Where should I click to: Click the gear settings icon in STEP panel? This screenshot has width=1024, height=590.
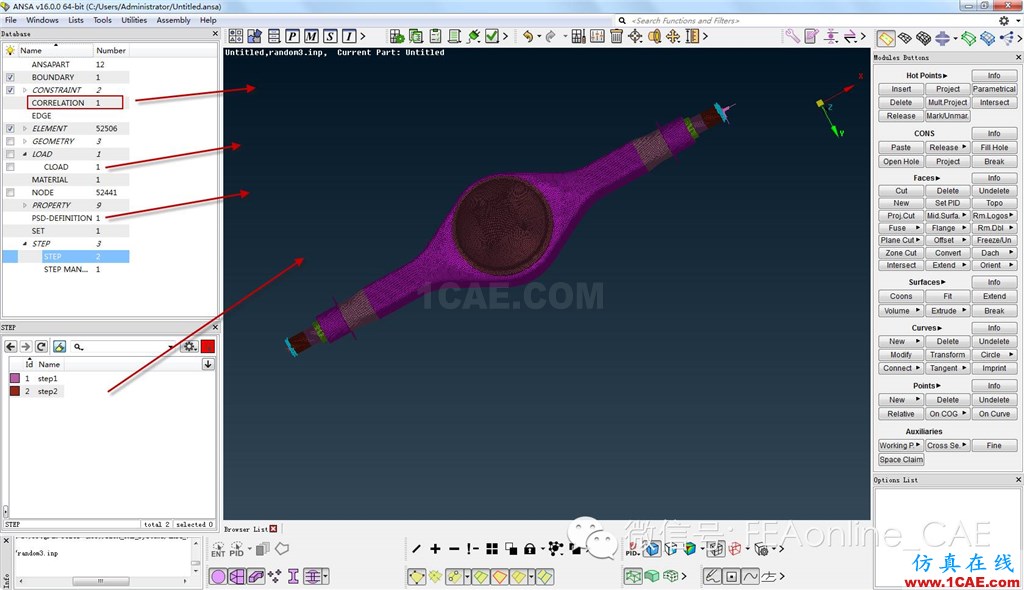click(x=189, y=346)
